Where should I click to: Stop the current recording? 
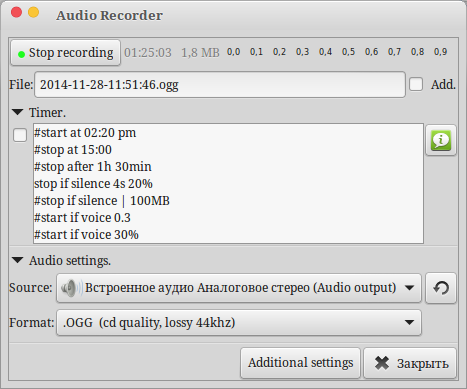tap(65, 53)
